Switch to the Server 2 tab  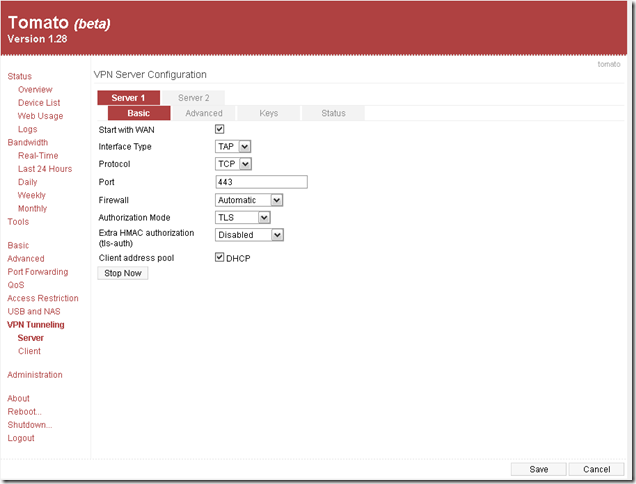pyautogui.click(x=193, y=98)
